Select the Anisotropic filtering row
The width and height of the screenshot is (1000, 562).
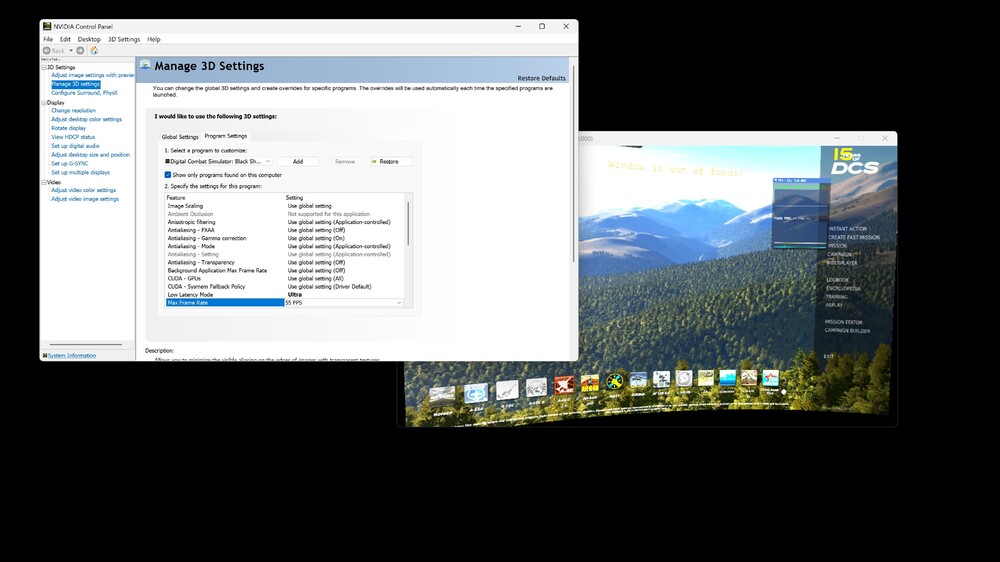[x=285, y=222]
